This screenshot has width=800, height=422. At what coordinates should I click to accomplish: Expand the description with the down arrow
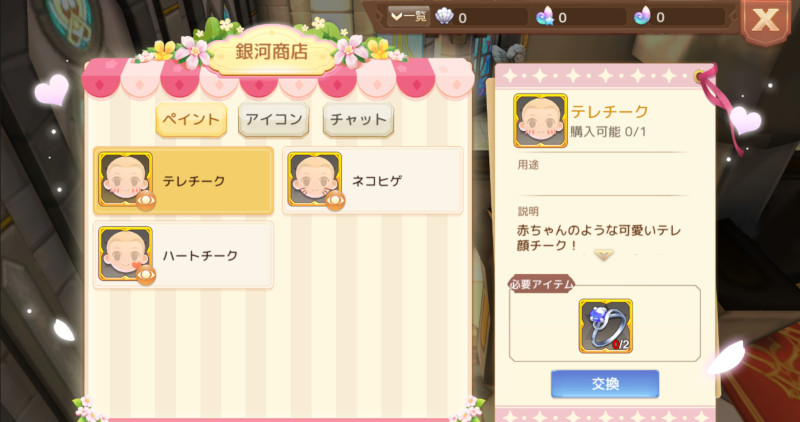pos(604,255)
